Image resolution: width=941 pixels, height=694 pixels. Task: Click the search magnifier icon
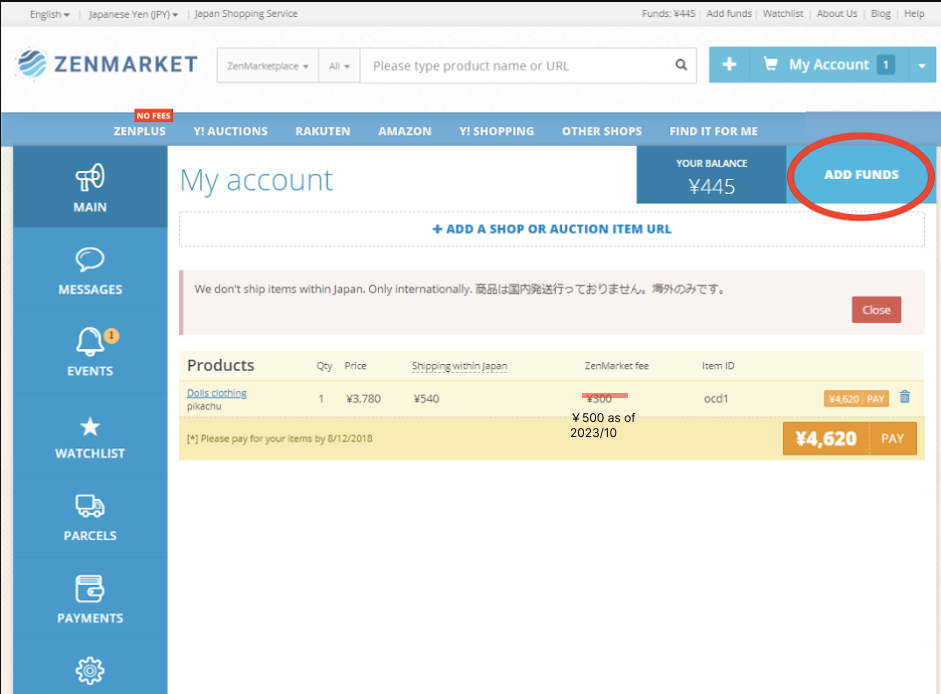pos(681,65)
